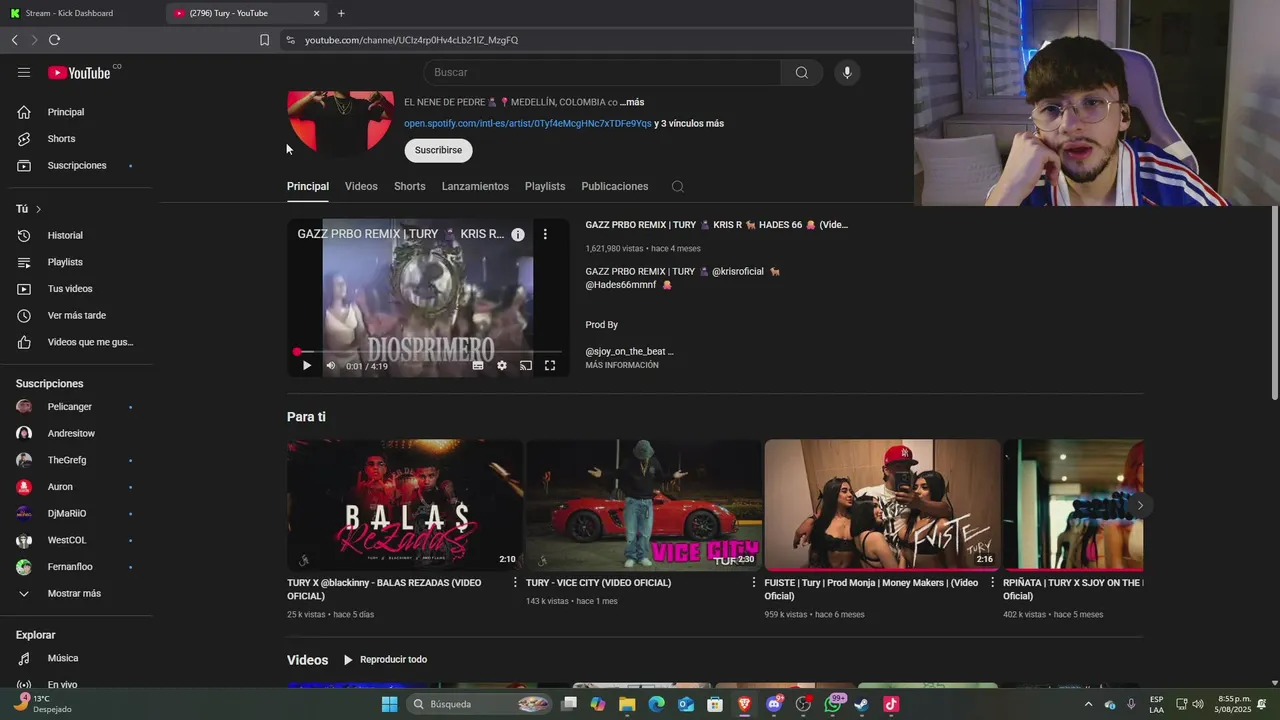
Task: Open options for BALAS REZADAS video
Action: 515,582
